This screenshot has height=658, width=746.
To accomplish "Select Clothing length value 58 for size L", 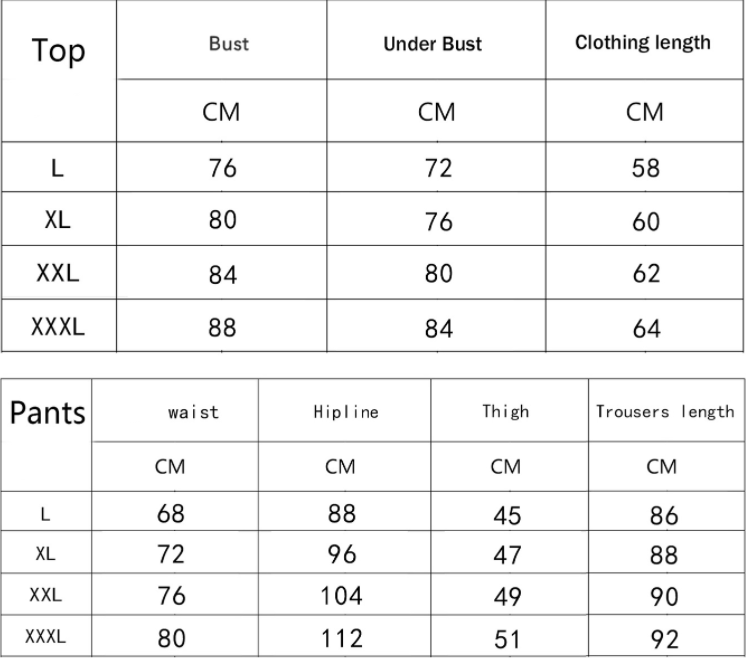I will 646,168.
